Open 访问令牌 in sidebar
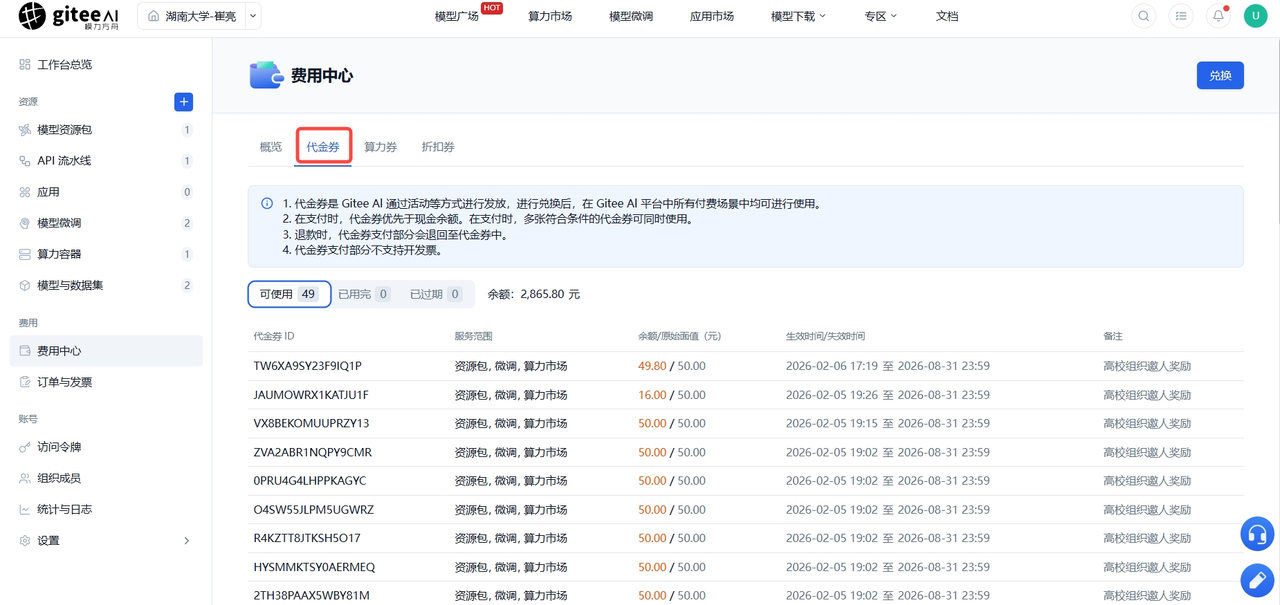Viewport: 1280px width, 605px height. pos(106,447)
